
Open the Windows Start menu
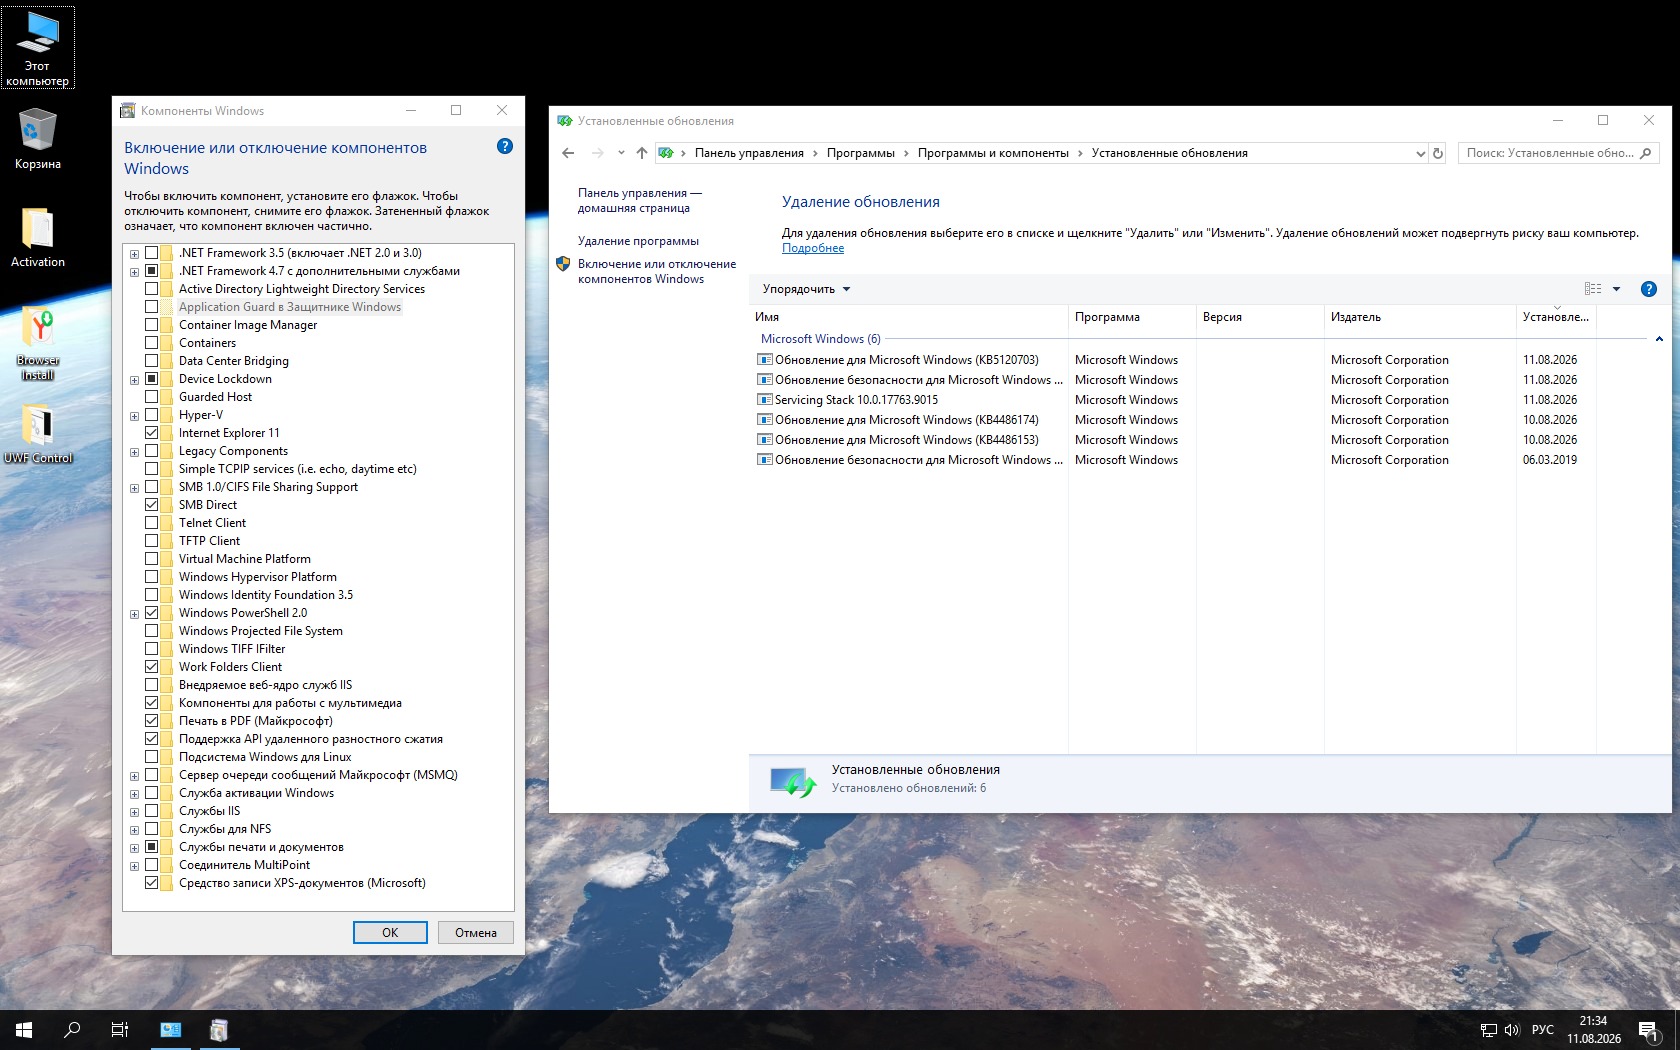(24, 1029)
